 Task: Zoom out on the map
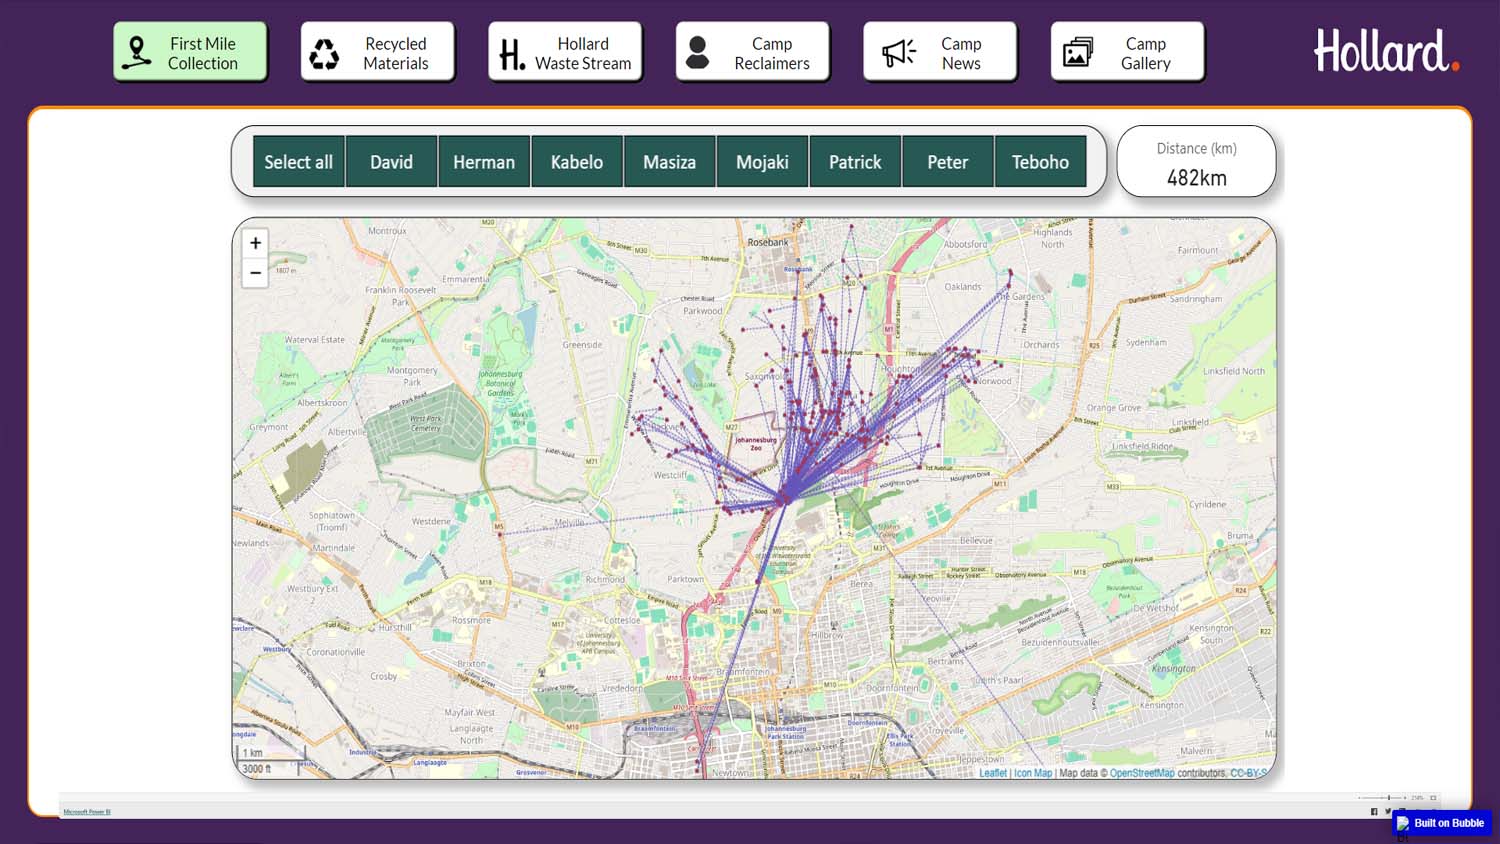tap(255, 273)
